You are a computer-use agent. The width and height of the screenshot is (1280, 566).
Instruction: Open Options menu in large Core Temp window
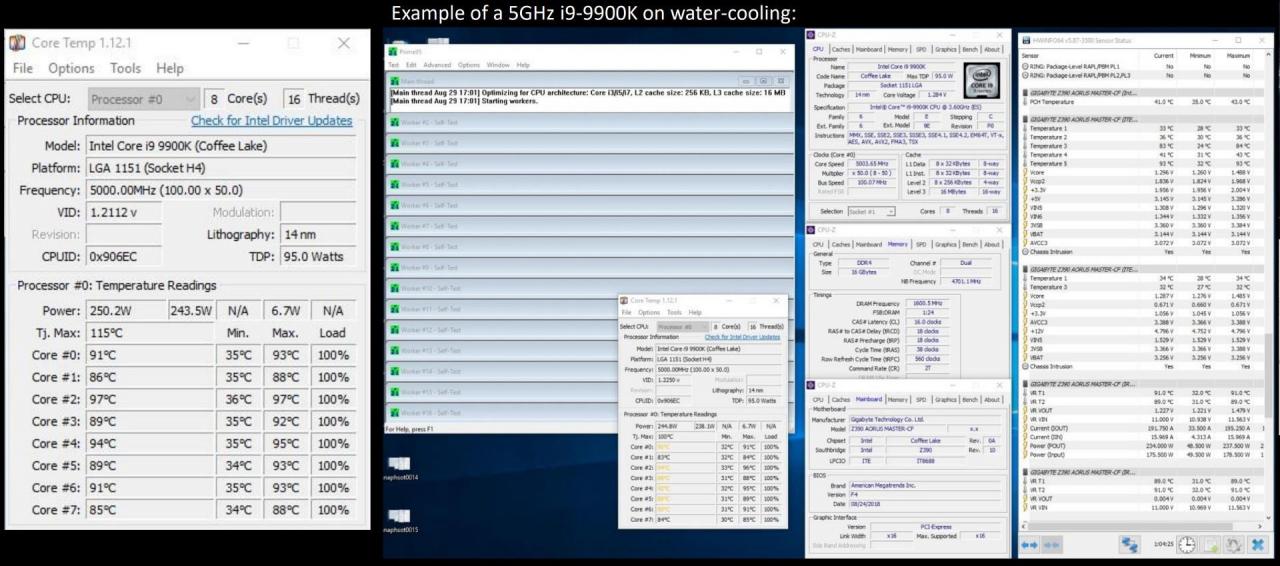pos(71,68)
